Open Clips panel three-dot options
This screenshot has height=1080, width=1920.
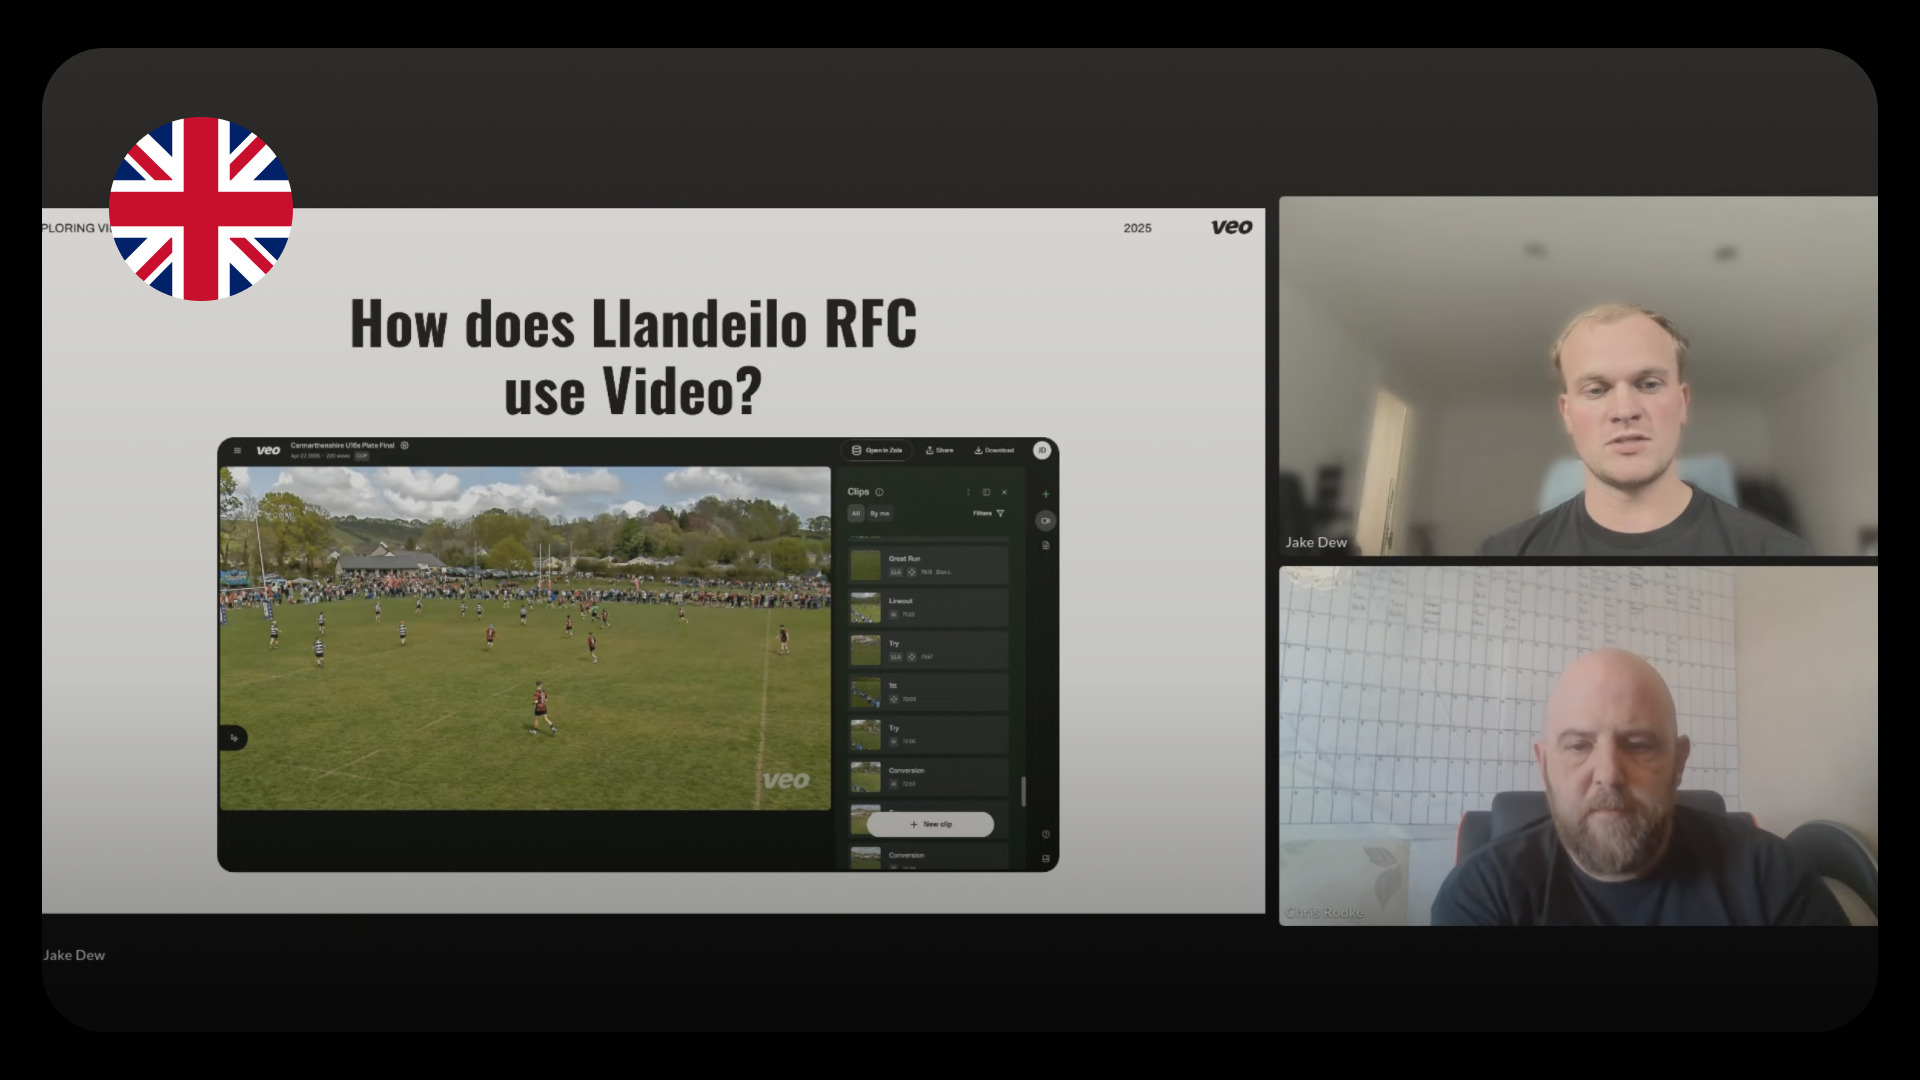pyautogui.click(x=968, y=492)
